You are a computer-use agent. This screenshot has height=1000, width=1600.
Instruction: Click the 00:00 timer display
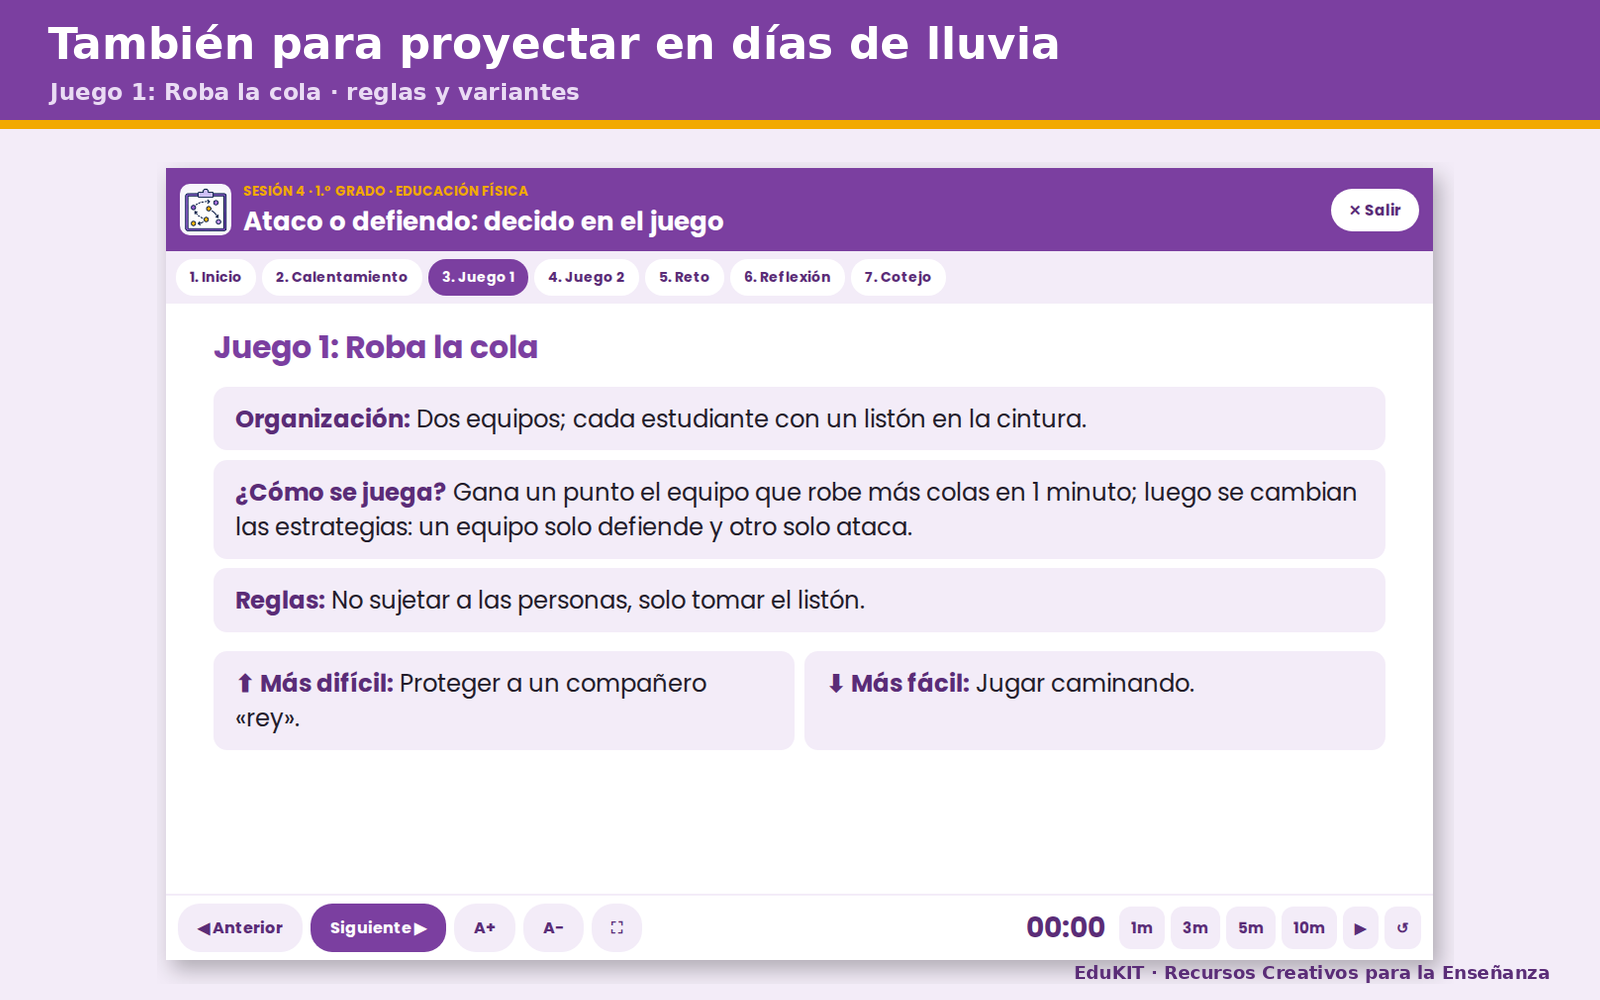(x=1066, y=928)
